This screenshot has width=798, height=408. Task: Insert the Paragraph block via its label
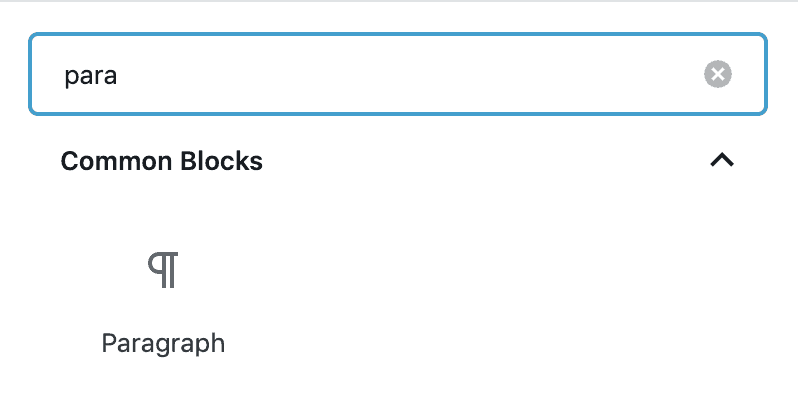(163, 343)
